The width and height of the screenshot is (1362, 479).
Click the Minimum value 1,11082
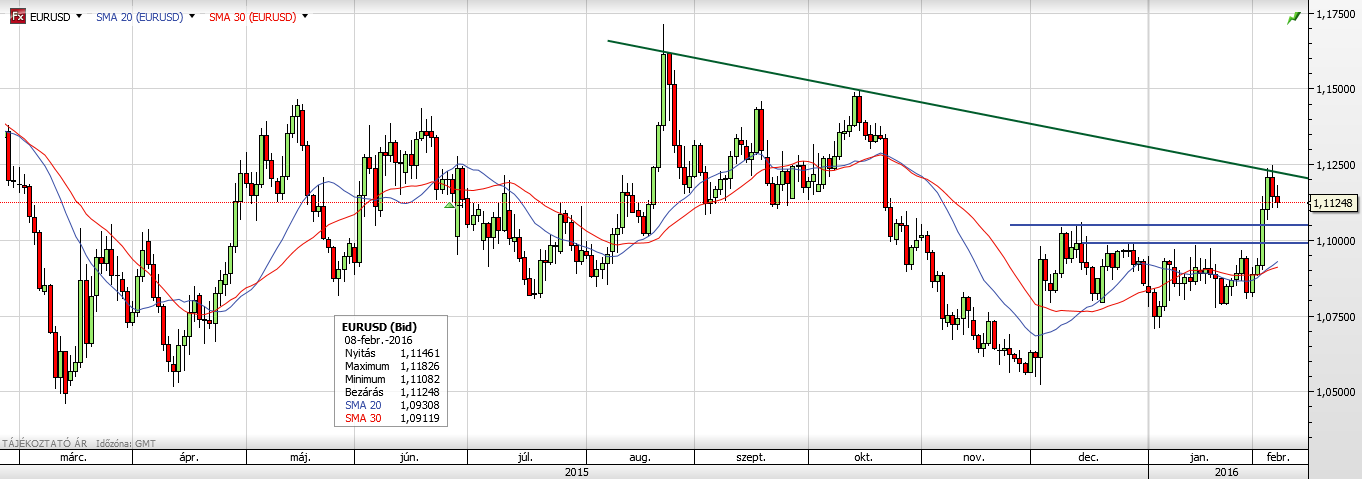(420, 379)
